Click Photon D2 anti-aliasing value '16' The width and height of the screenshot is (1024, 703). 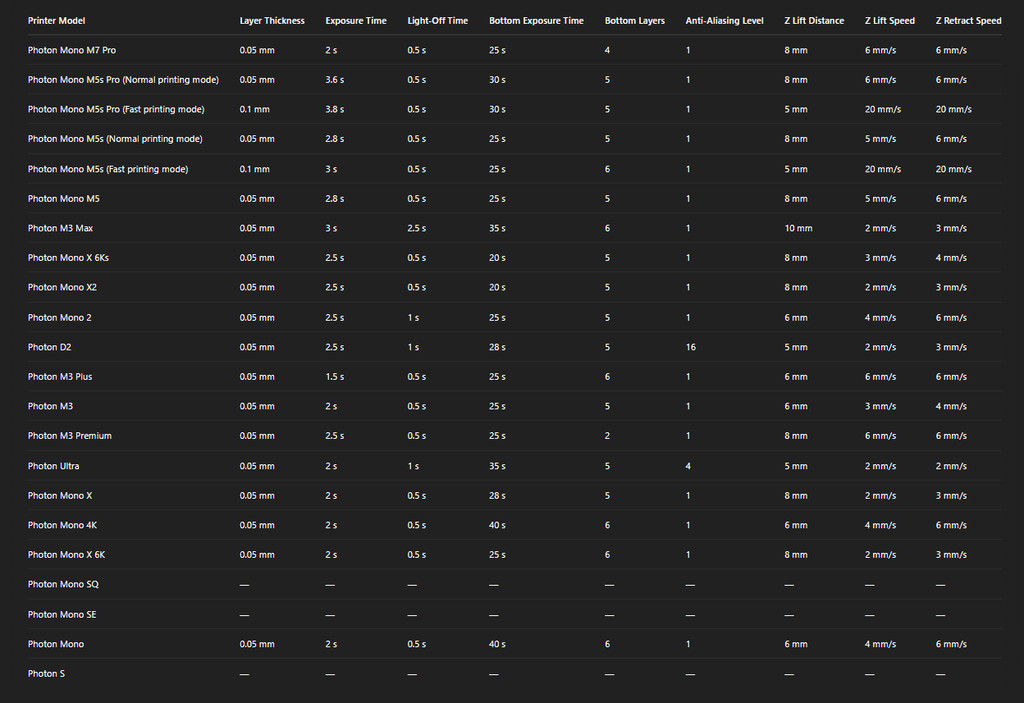point(690,347)
